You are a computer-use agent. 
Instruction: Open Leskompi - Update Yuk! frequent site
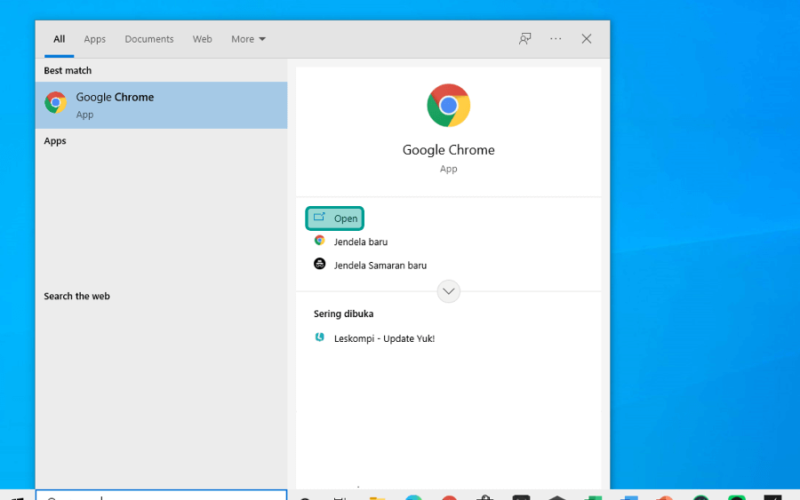tap(384, 338)
